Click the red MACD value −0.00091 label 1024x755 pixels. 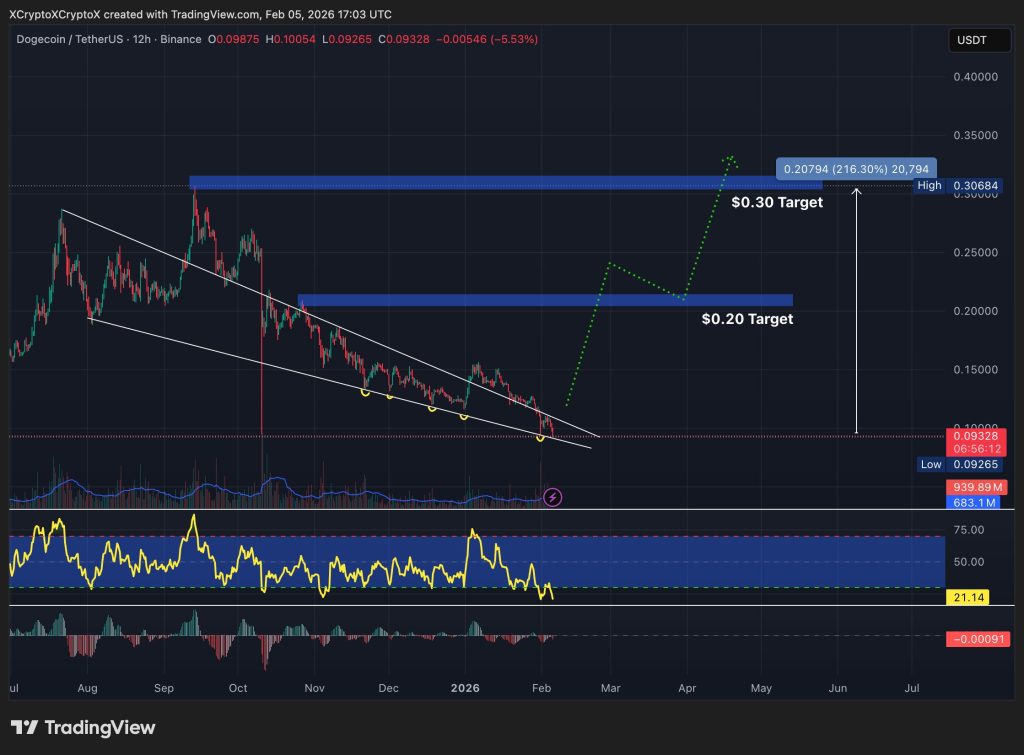coord(976,639)
